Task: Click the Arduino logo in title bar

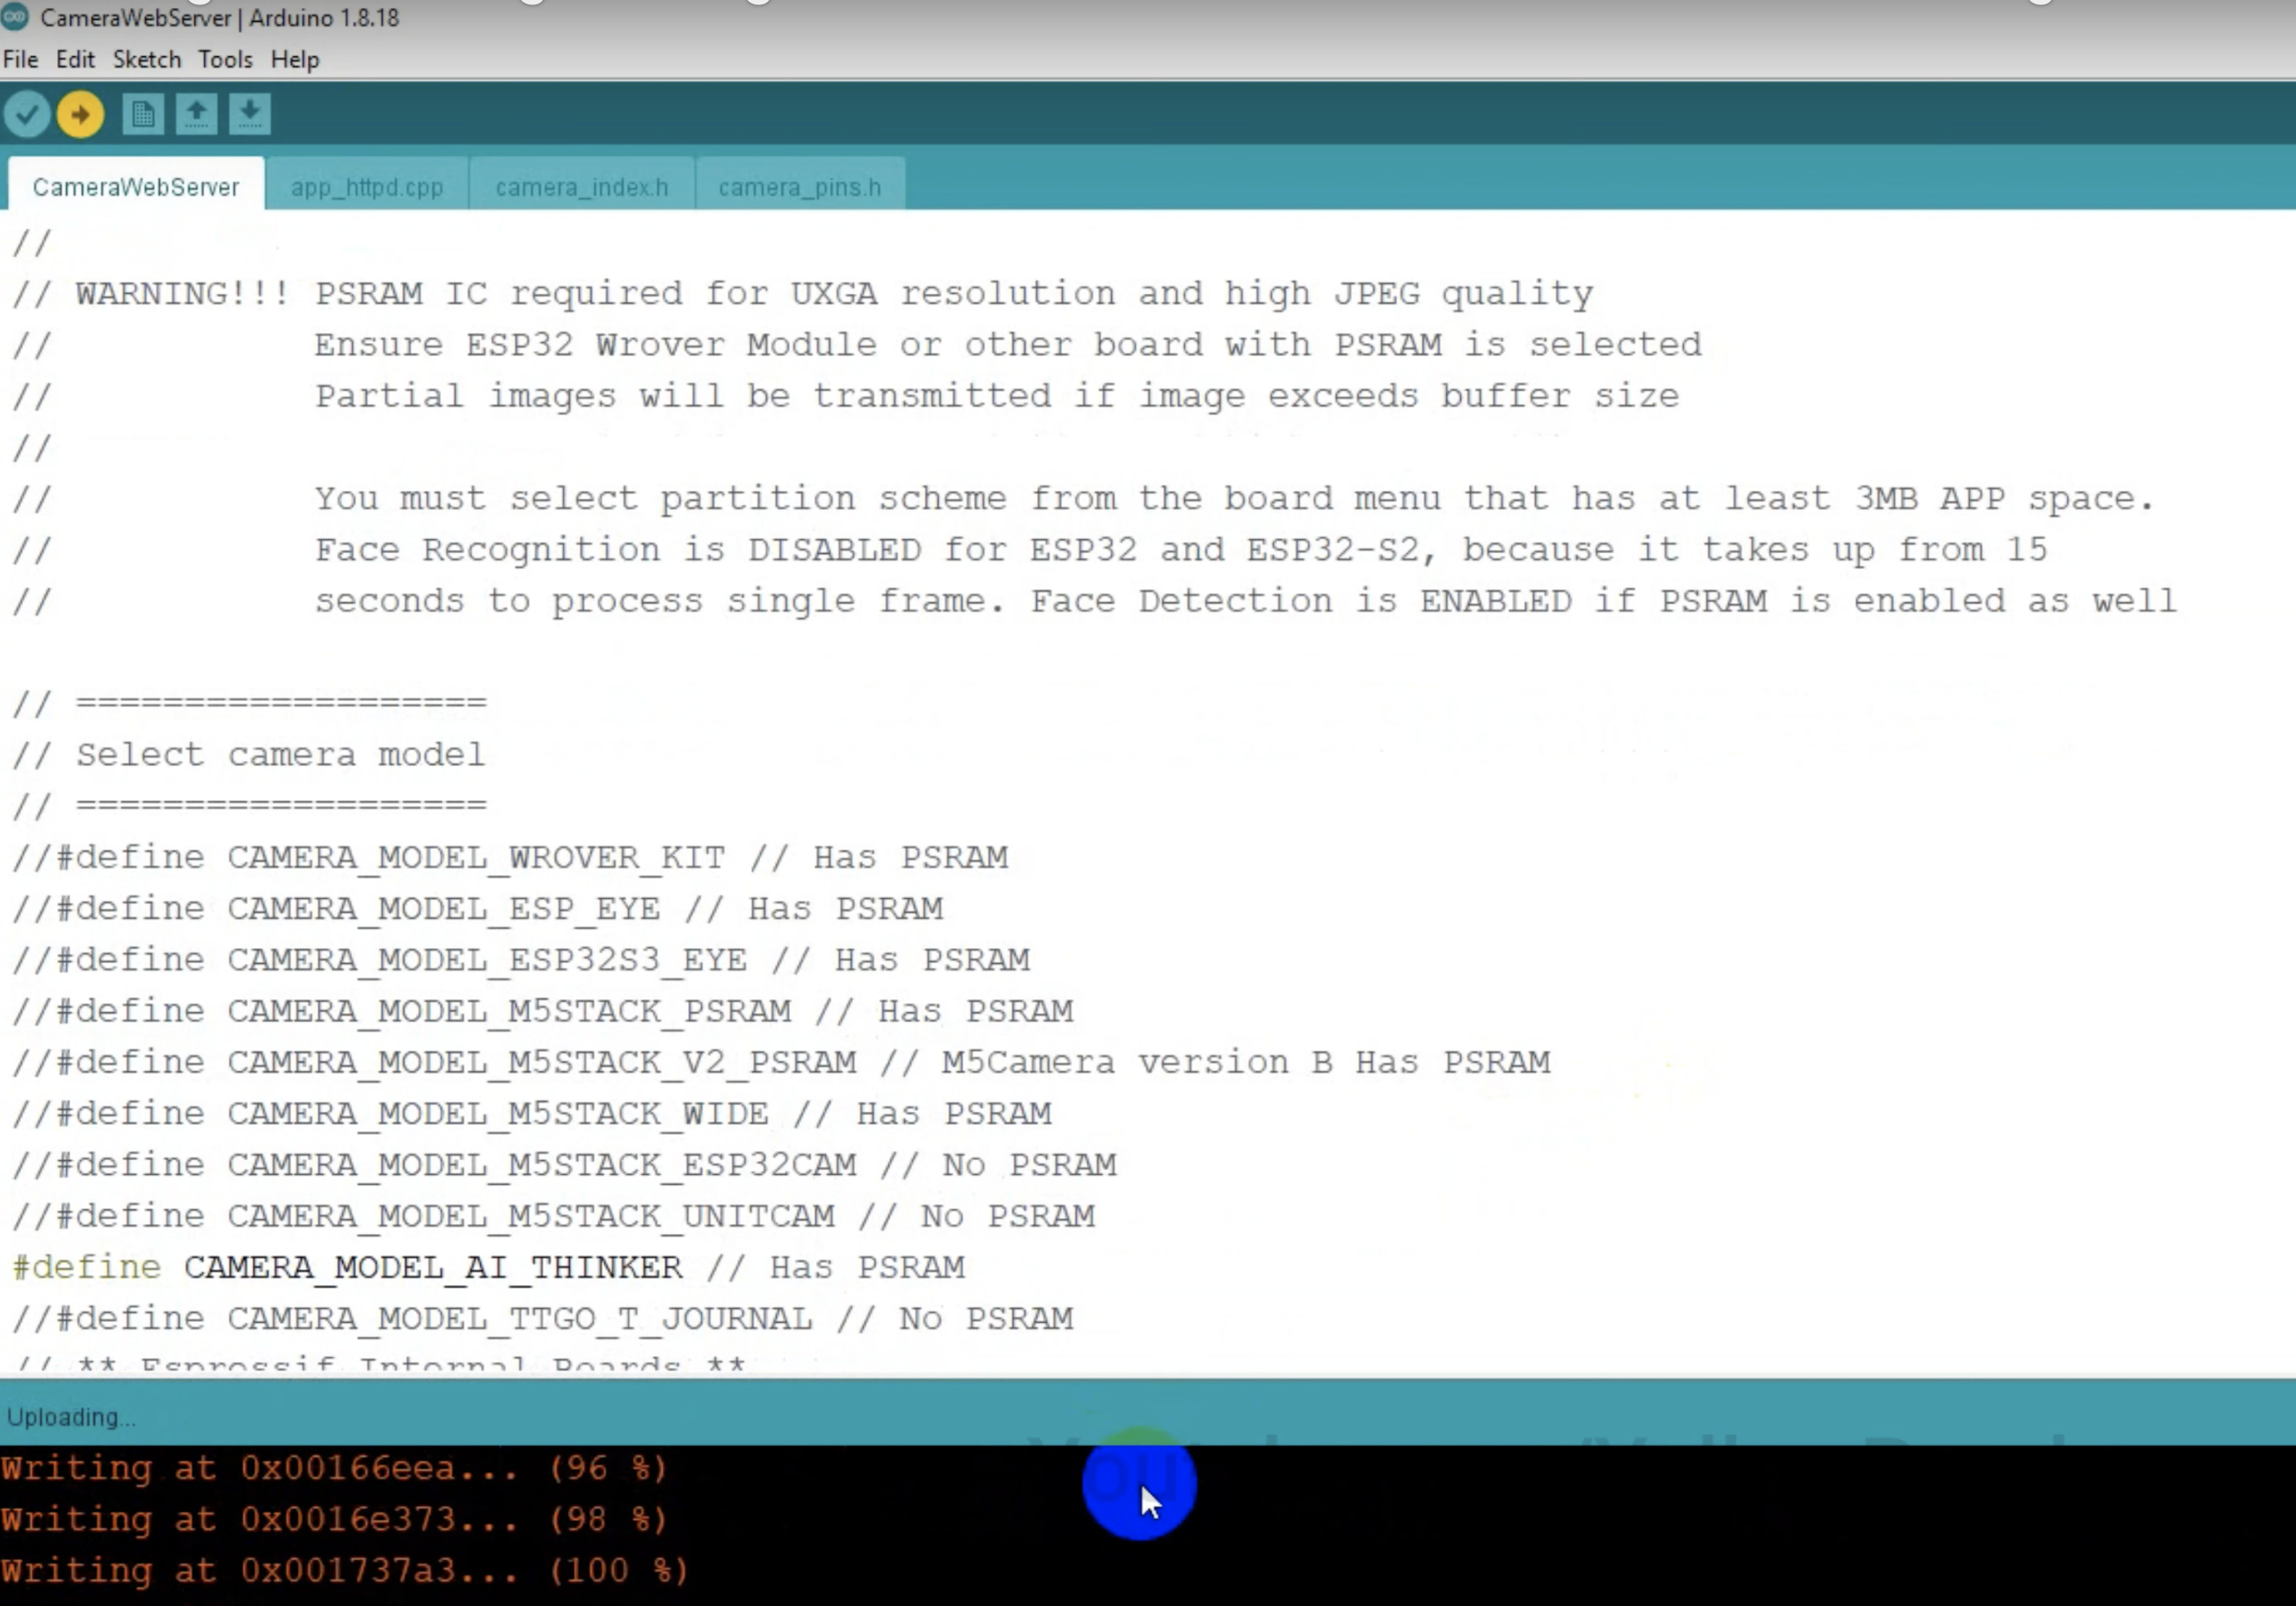Action: [15, 17]
